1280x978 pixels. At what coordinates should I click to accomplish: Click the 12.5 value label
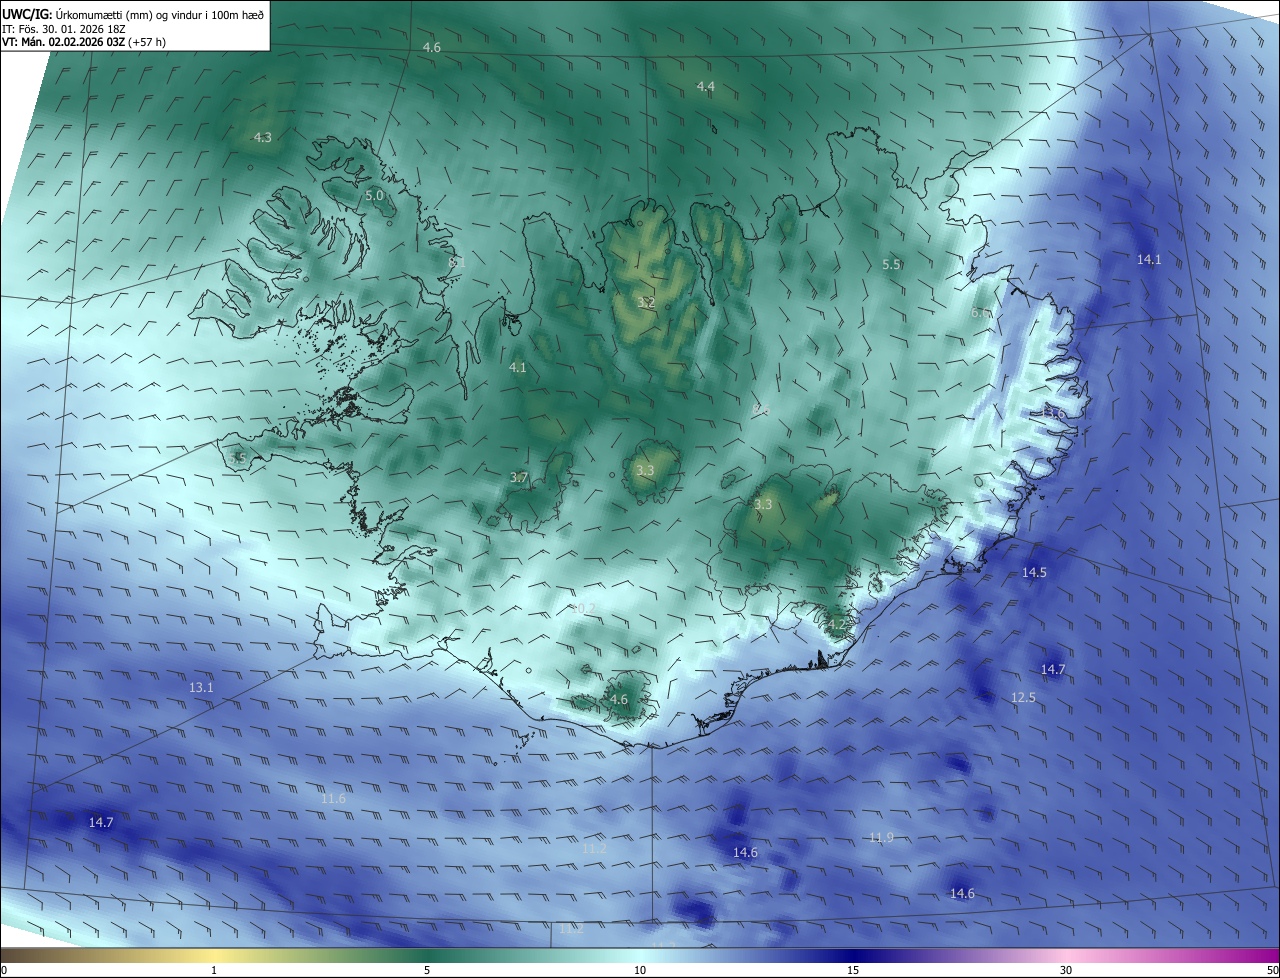pyautogui.click(x=1023, y=698)
